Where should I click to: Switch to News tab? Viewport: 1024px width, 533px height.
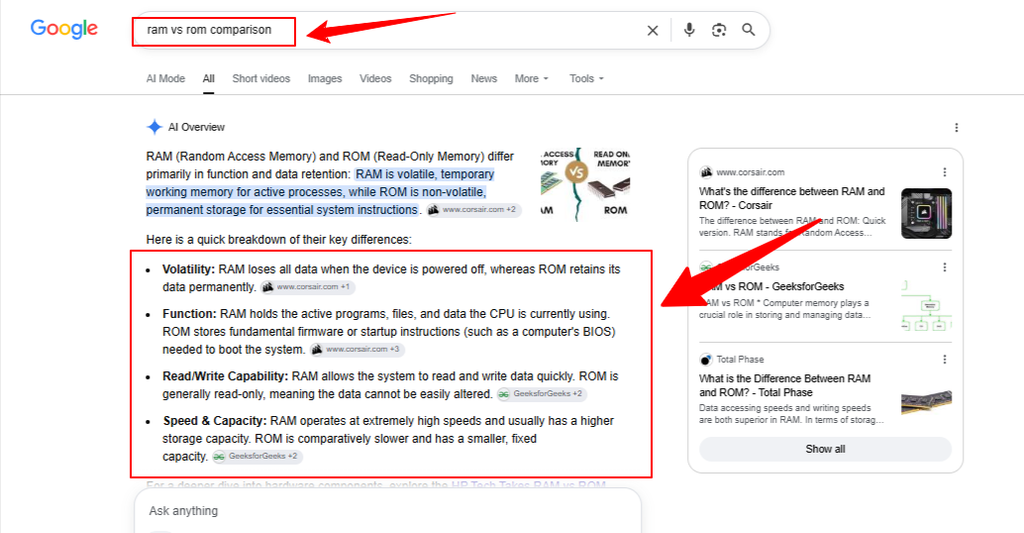pyautogui.click(x=484, y=78)
